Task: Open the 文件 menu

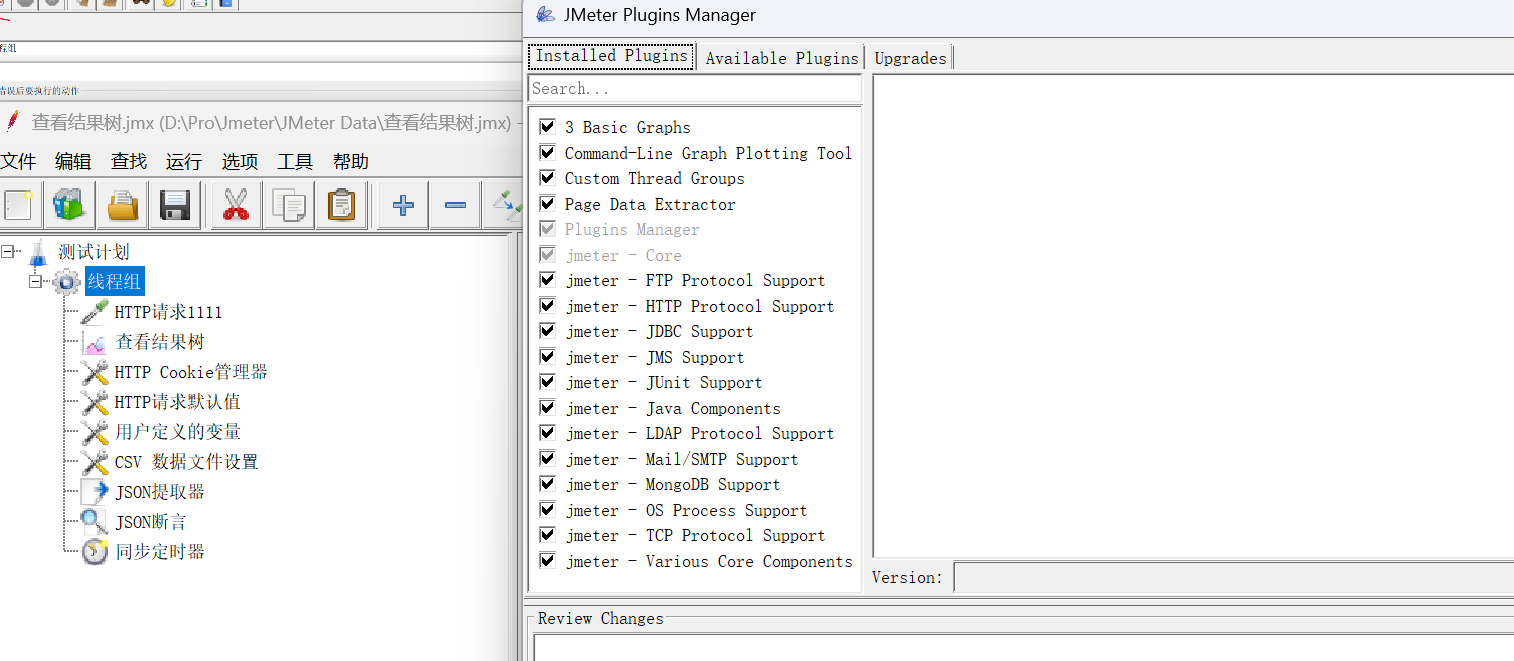Action: [x=18, y=161]
